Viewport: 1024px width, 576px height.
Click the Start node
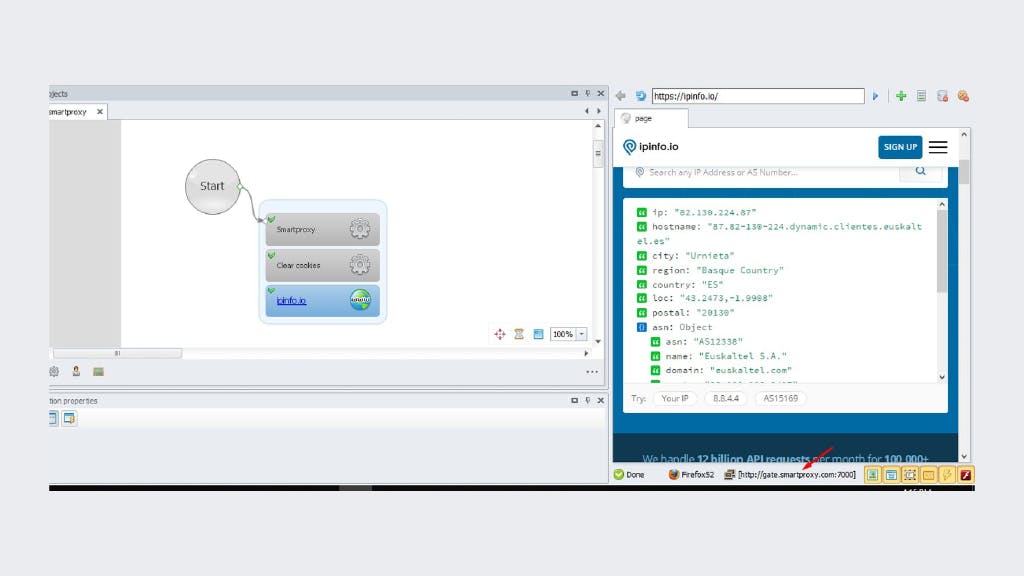(x=212, y=186)
